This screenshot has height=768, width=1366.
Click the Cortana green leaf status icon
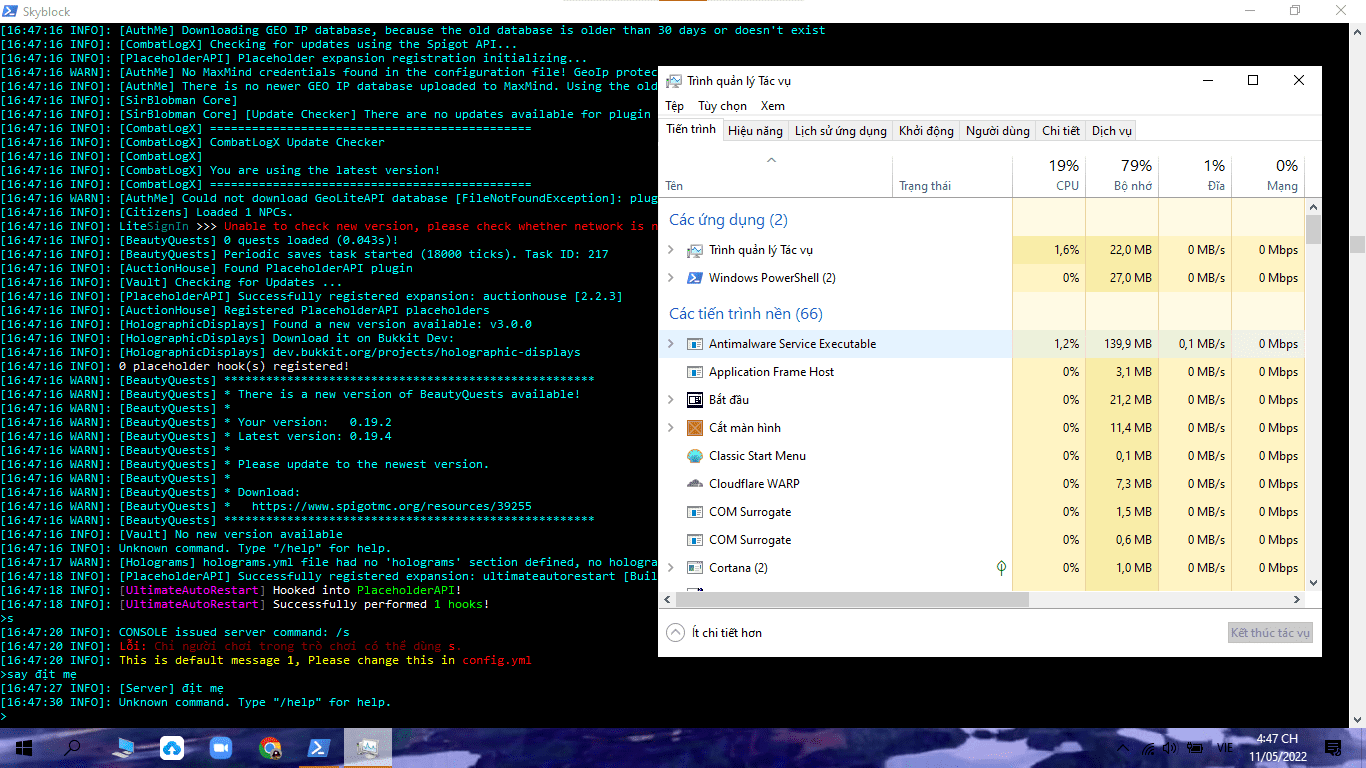pyautogui.click(x=1001, y=568)
